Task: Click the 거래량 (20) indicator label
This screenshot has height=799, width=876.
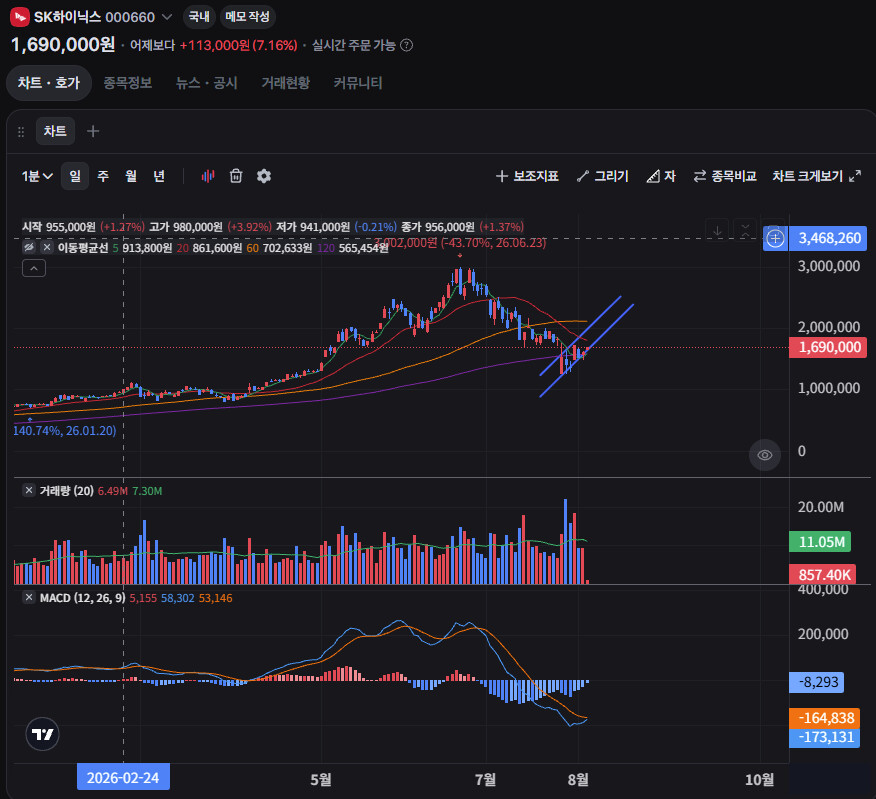Action: point(66,491)
